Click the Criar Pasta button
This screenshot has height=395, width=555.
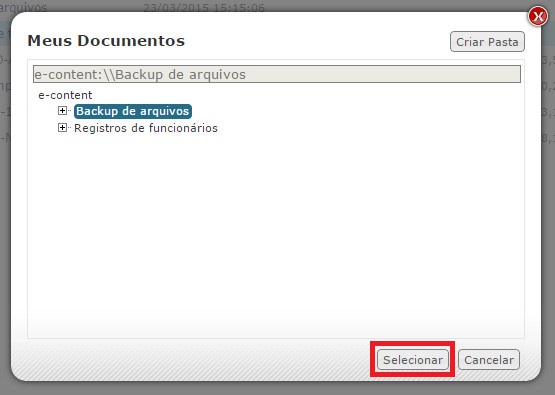[487, 42]
